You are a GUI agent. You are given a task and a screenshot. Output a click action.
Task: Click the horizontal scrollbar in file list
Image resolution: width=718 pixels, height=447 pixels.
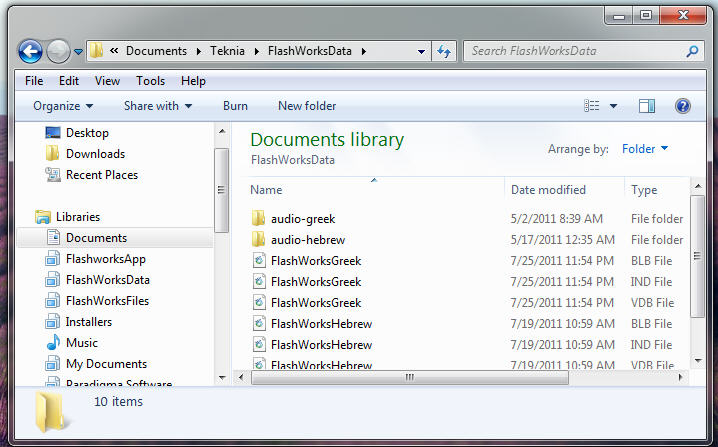tap(409, 377)
